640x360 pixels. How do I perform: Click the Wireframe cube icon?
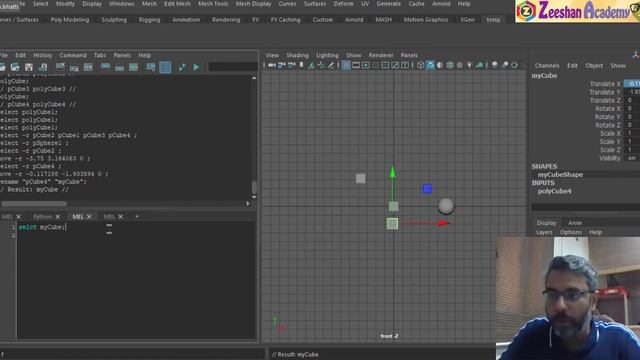tap(421, 65)
